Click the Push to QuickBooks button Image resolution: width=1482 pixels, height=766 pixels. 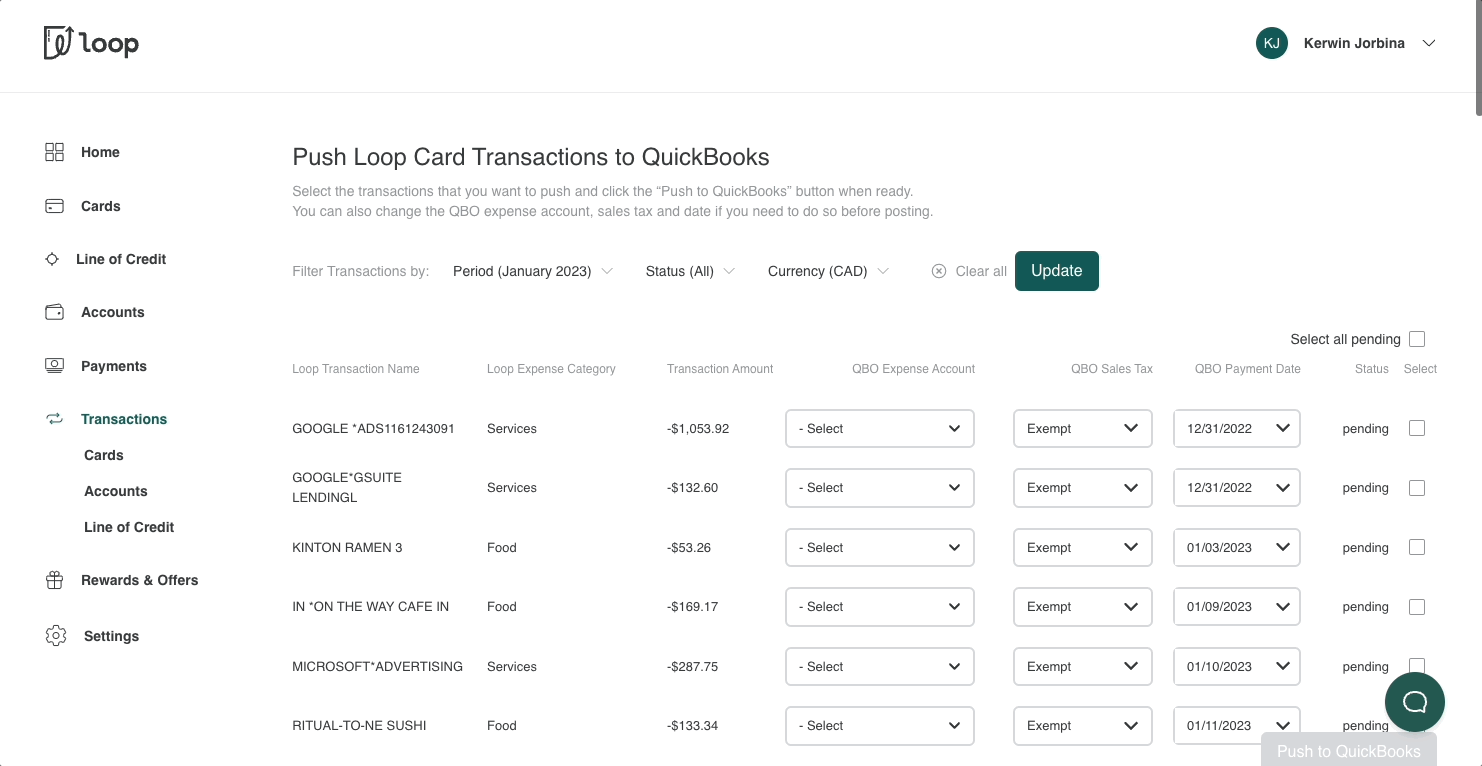[x=1349, y=751]
